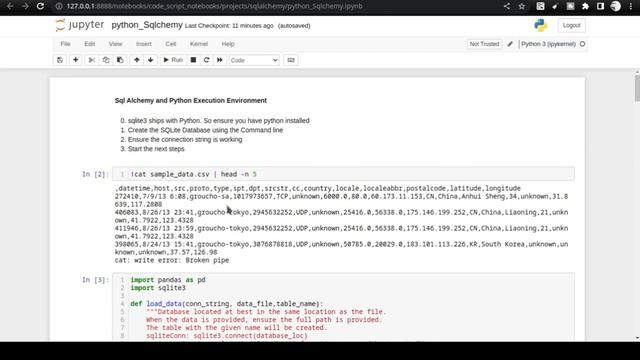Screen dimensions: 640x360
Task: Insert a cell below with the plus icon
Action: pos(76,60)
